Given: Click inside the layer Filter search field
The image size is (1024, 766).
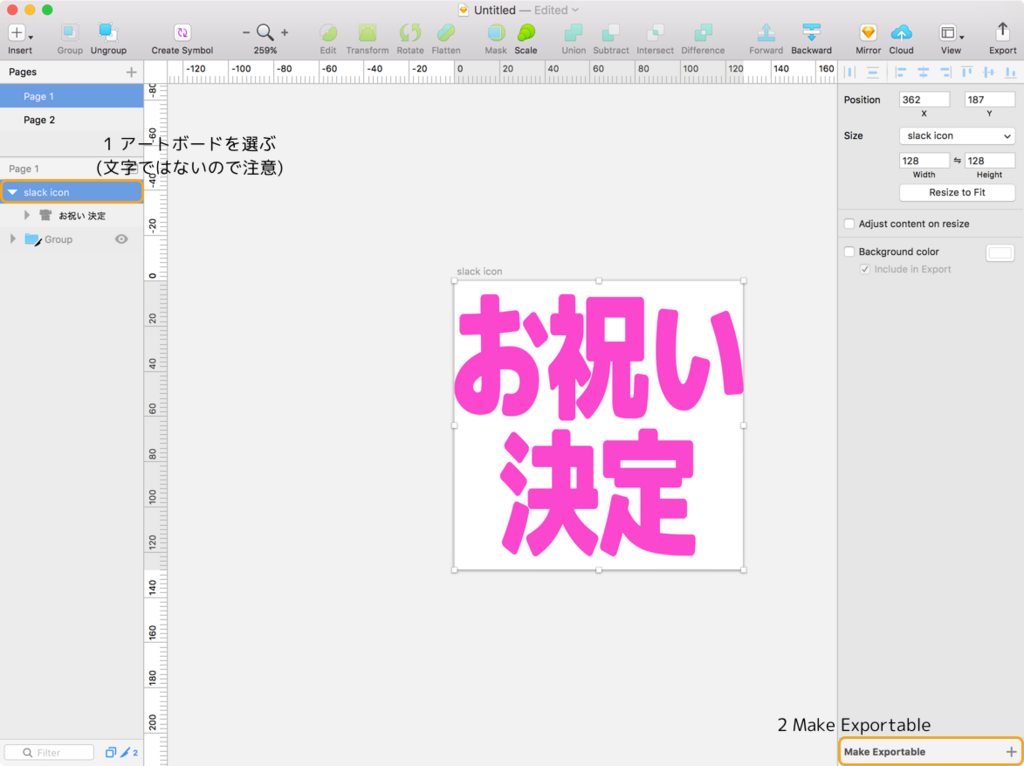Looking at the screenshot, I should (x=48, y=751).
